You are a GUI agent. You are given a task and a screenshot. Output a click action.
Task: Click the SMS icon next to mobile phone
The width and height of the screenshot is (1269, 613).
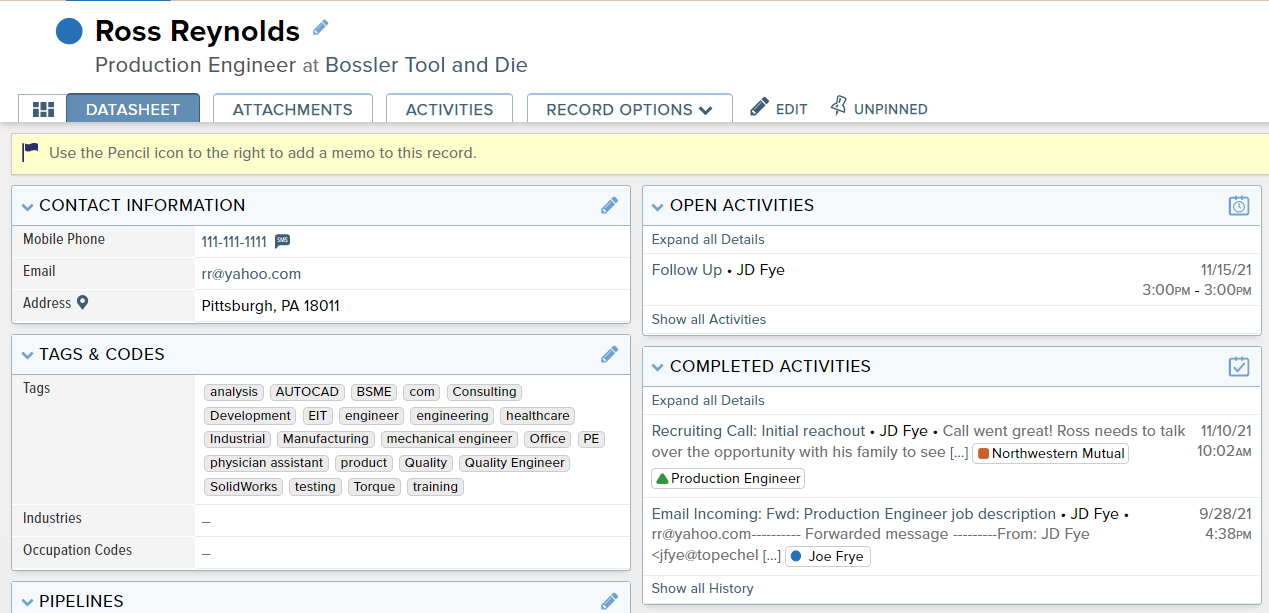pos(283,241)
